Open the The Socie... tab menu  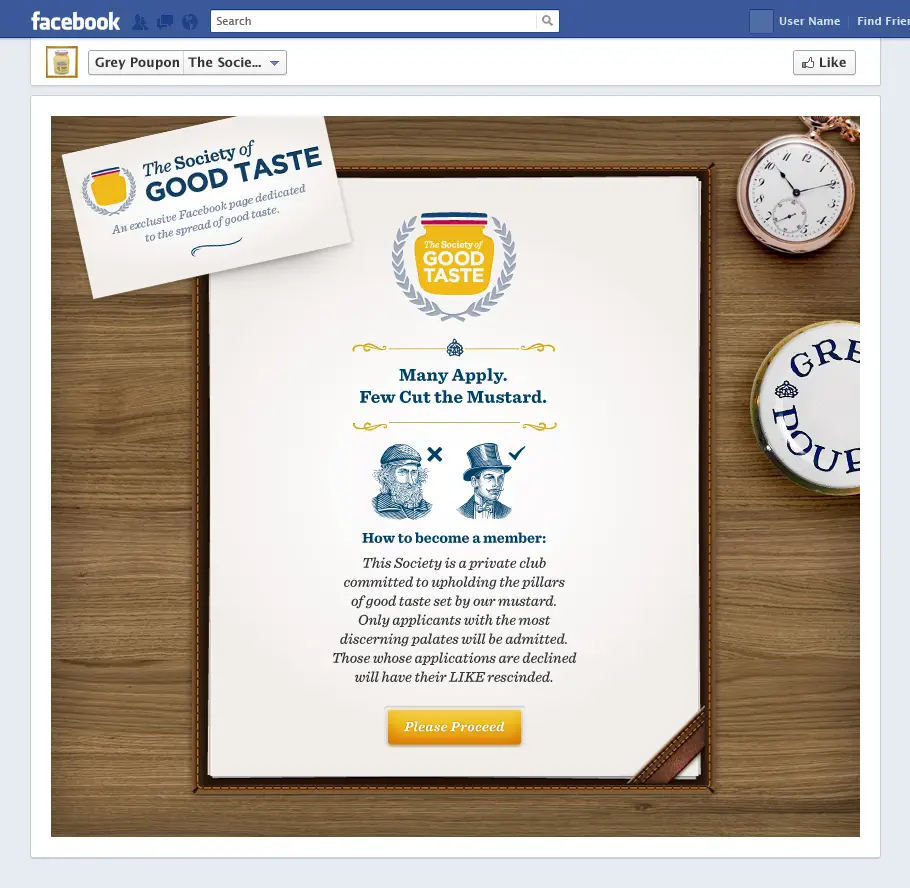pos(234,63)
